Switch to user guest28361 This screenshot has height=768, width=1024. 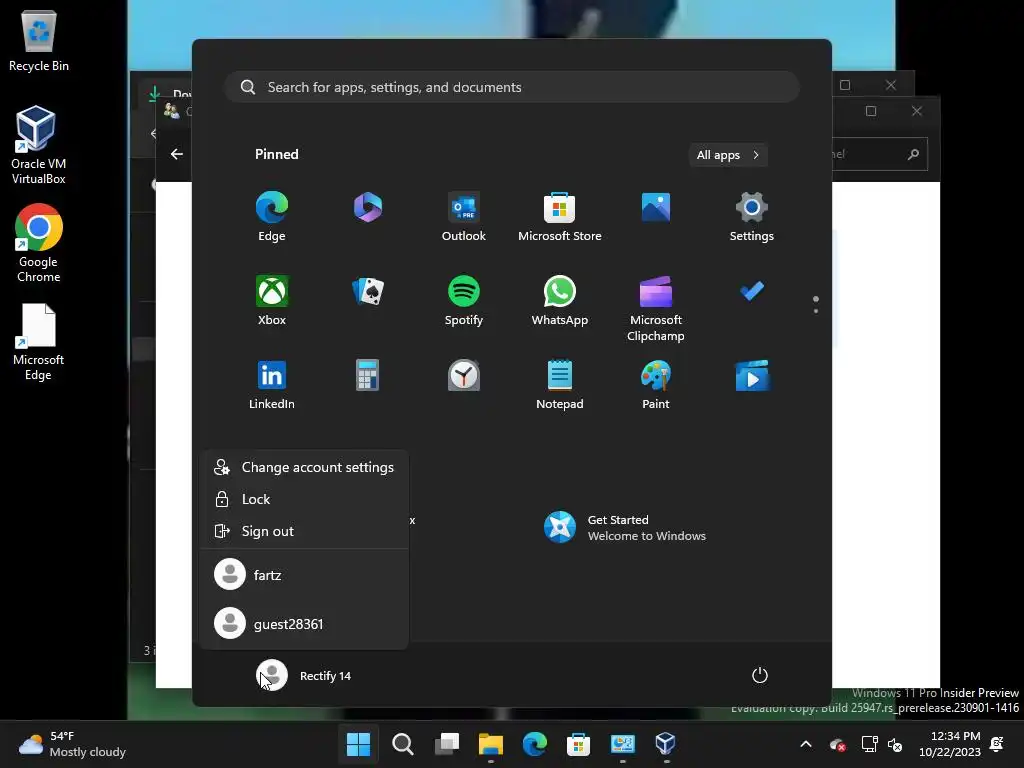[x=304, y=624]
